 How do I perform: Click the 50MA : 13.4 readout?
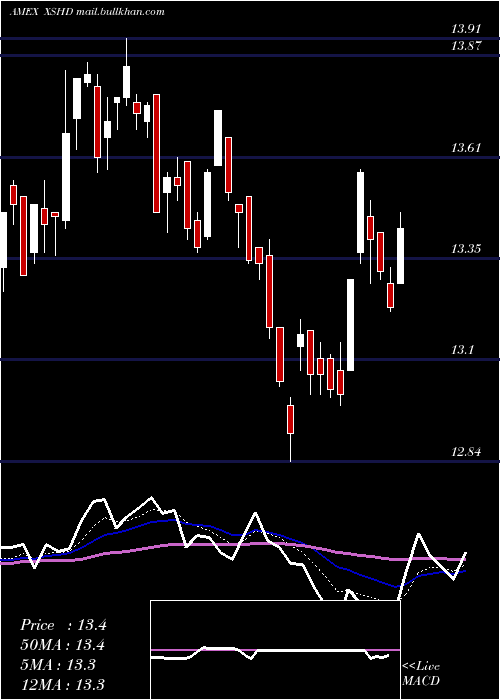click(x=62, y=645)
